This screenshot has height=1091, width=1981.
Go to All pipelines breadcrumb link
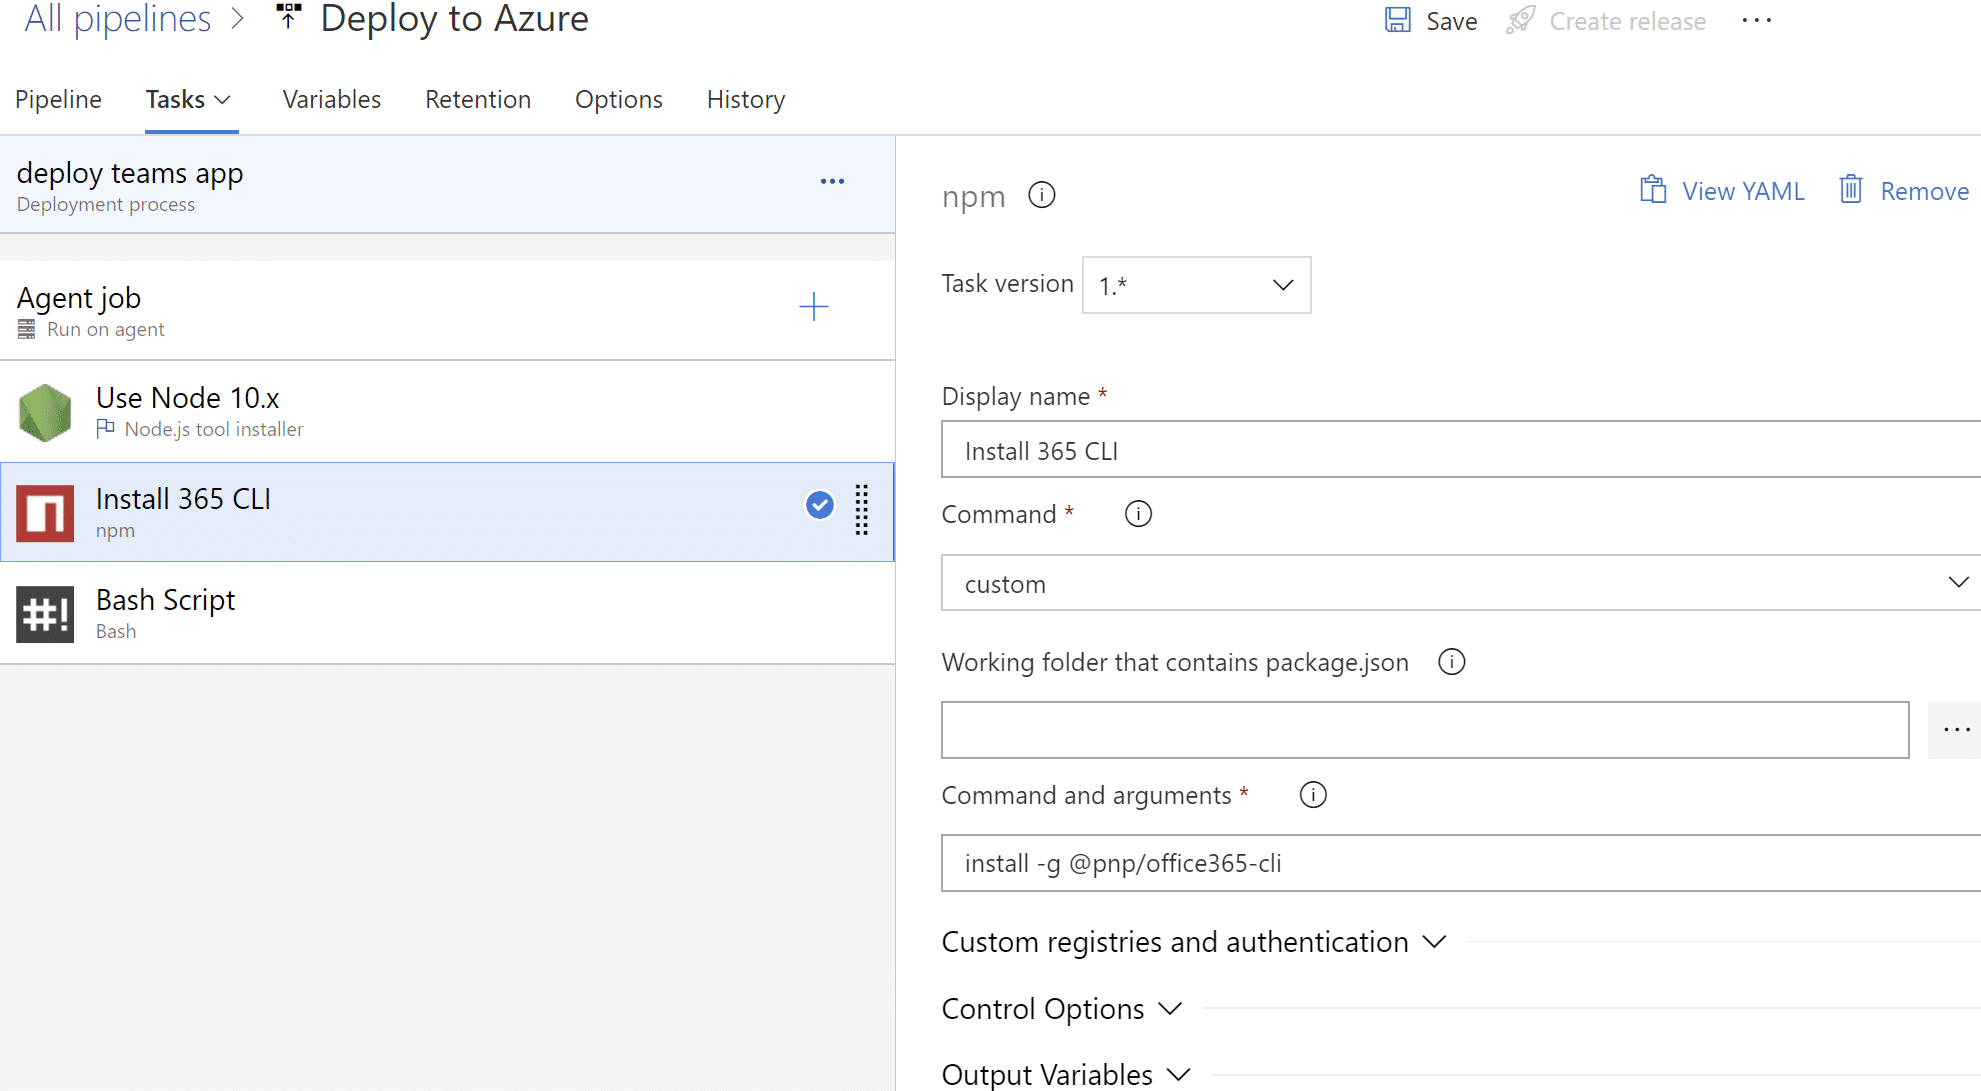118,18
